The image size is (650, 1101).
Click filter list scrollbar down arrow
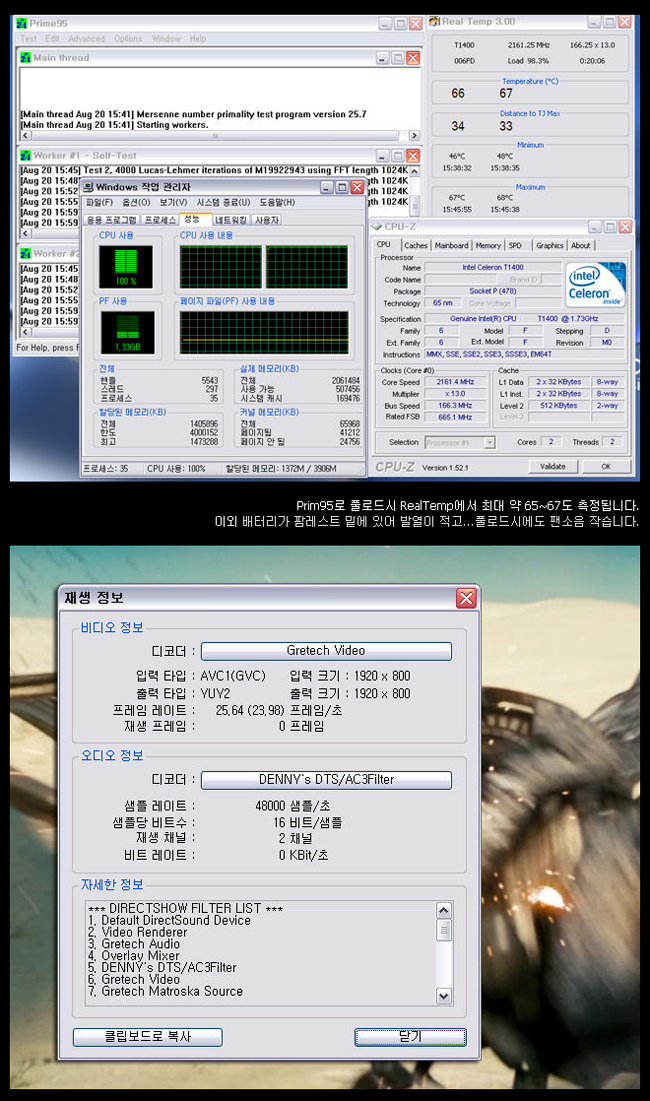click(444, 996)
